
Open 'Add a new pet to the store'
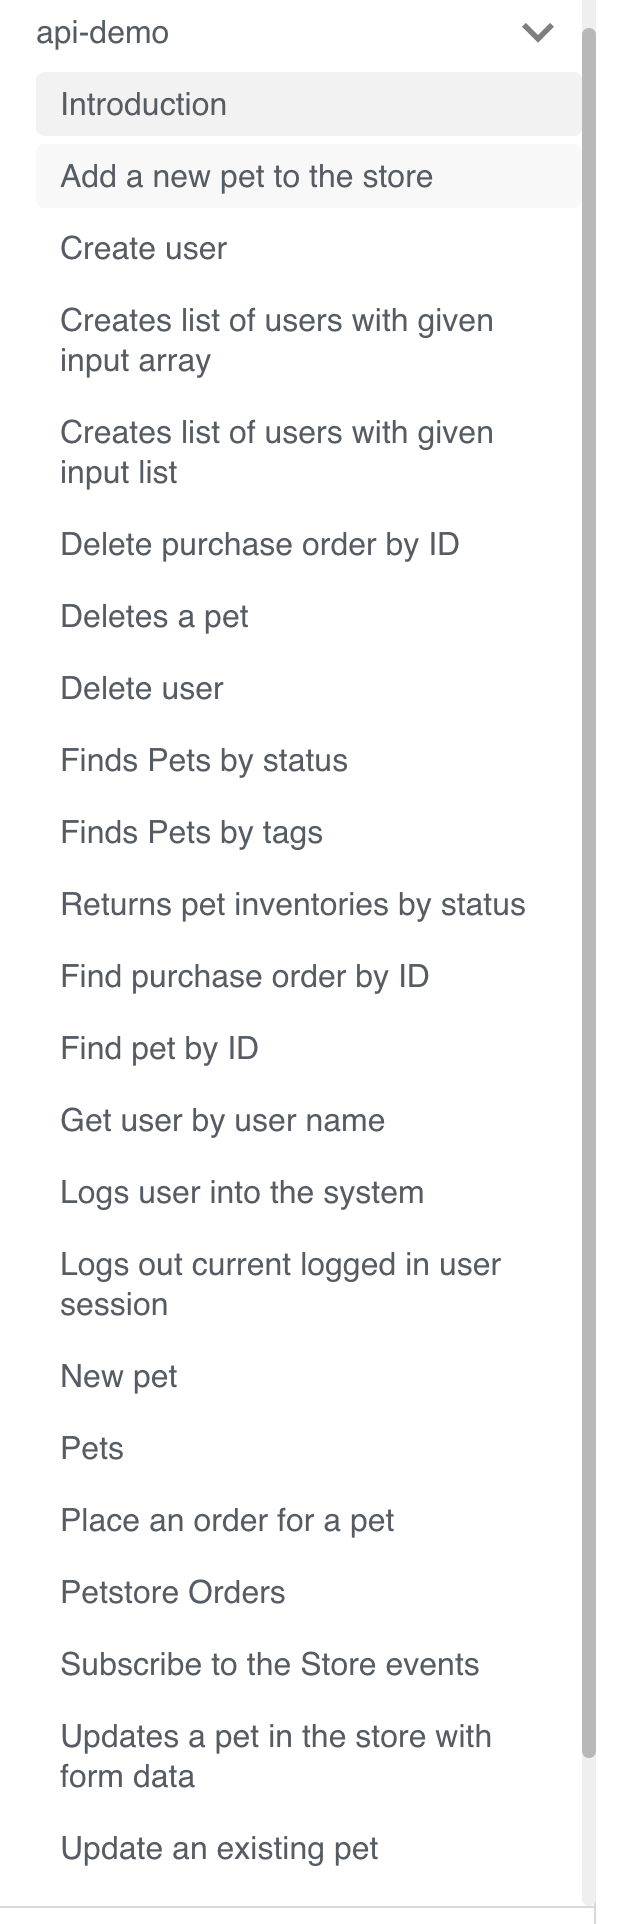click(246, 176)
